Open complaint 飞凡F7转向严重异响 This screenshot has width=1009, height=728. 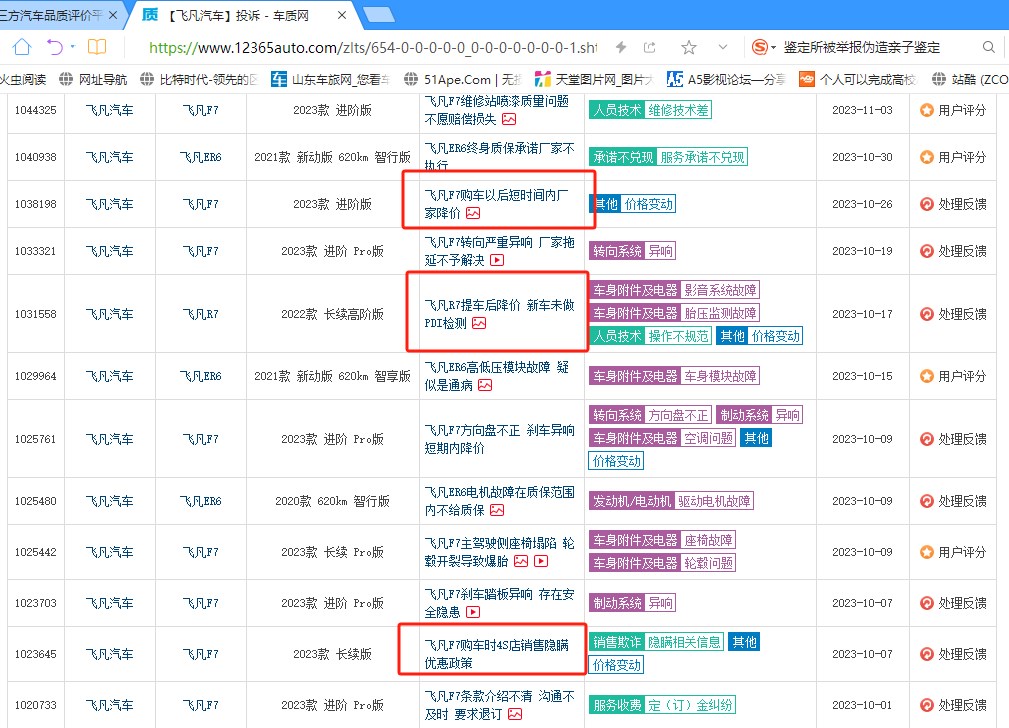click(x=499, y=251)
